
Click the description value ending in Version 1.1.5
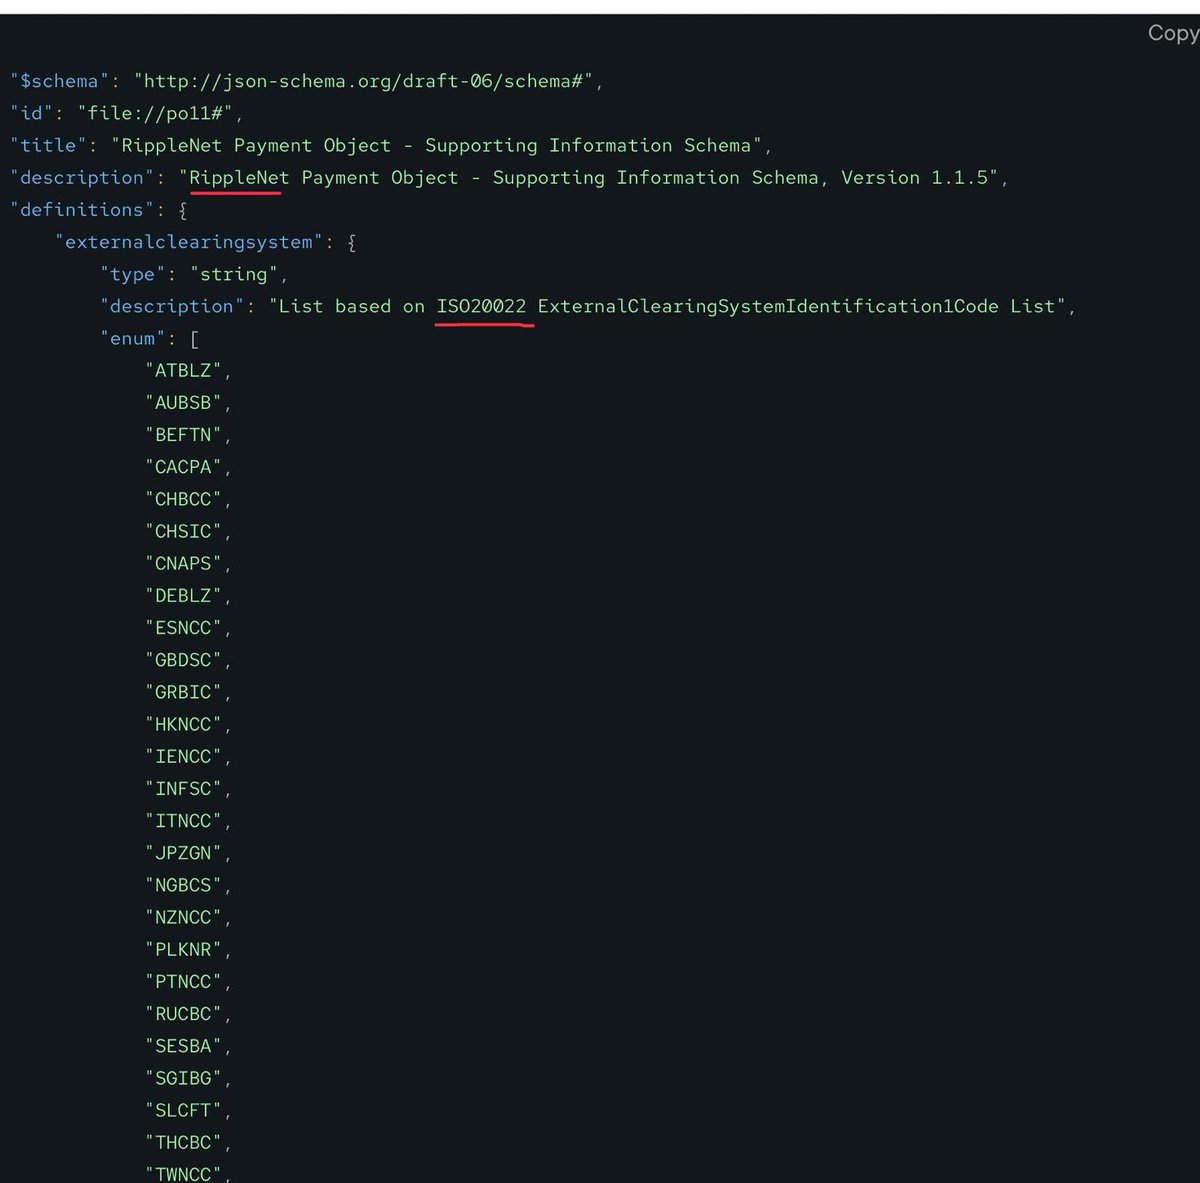point(589,177)
